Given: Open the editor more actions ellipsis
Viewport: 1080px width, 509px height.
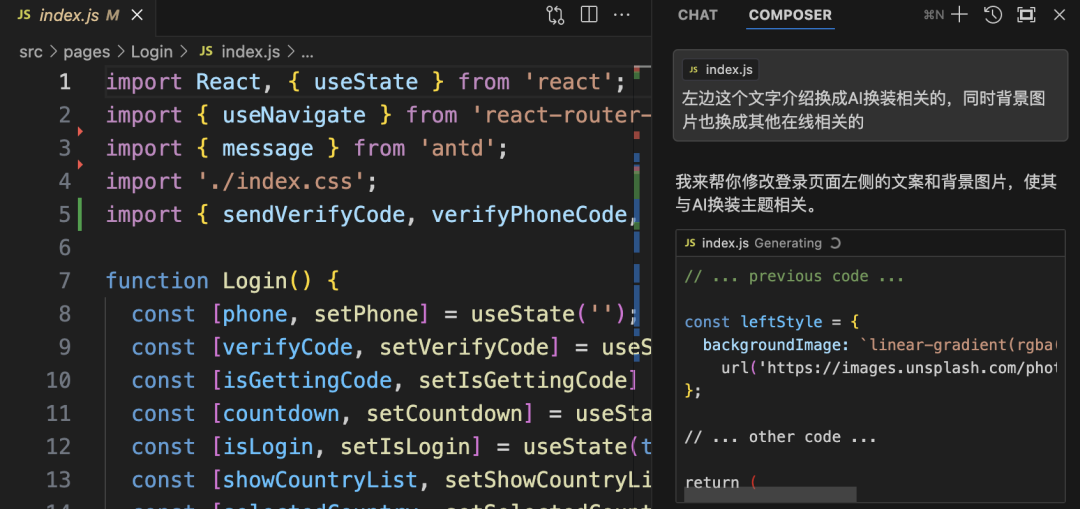Looking at the screenshot, I should point(622,14).
